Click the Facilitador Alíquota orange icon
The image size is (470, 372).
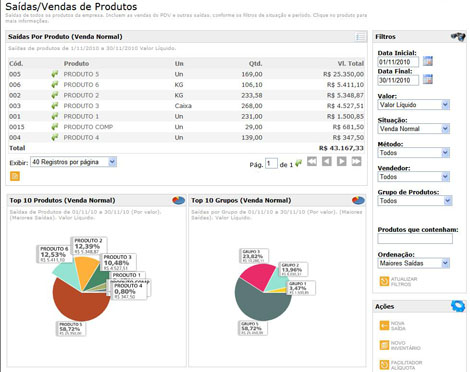[384, 365]
